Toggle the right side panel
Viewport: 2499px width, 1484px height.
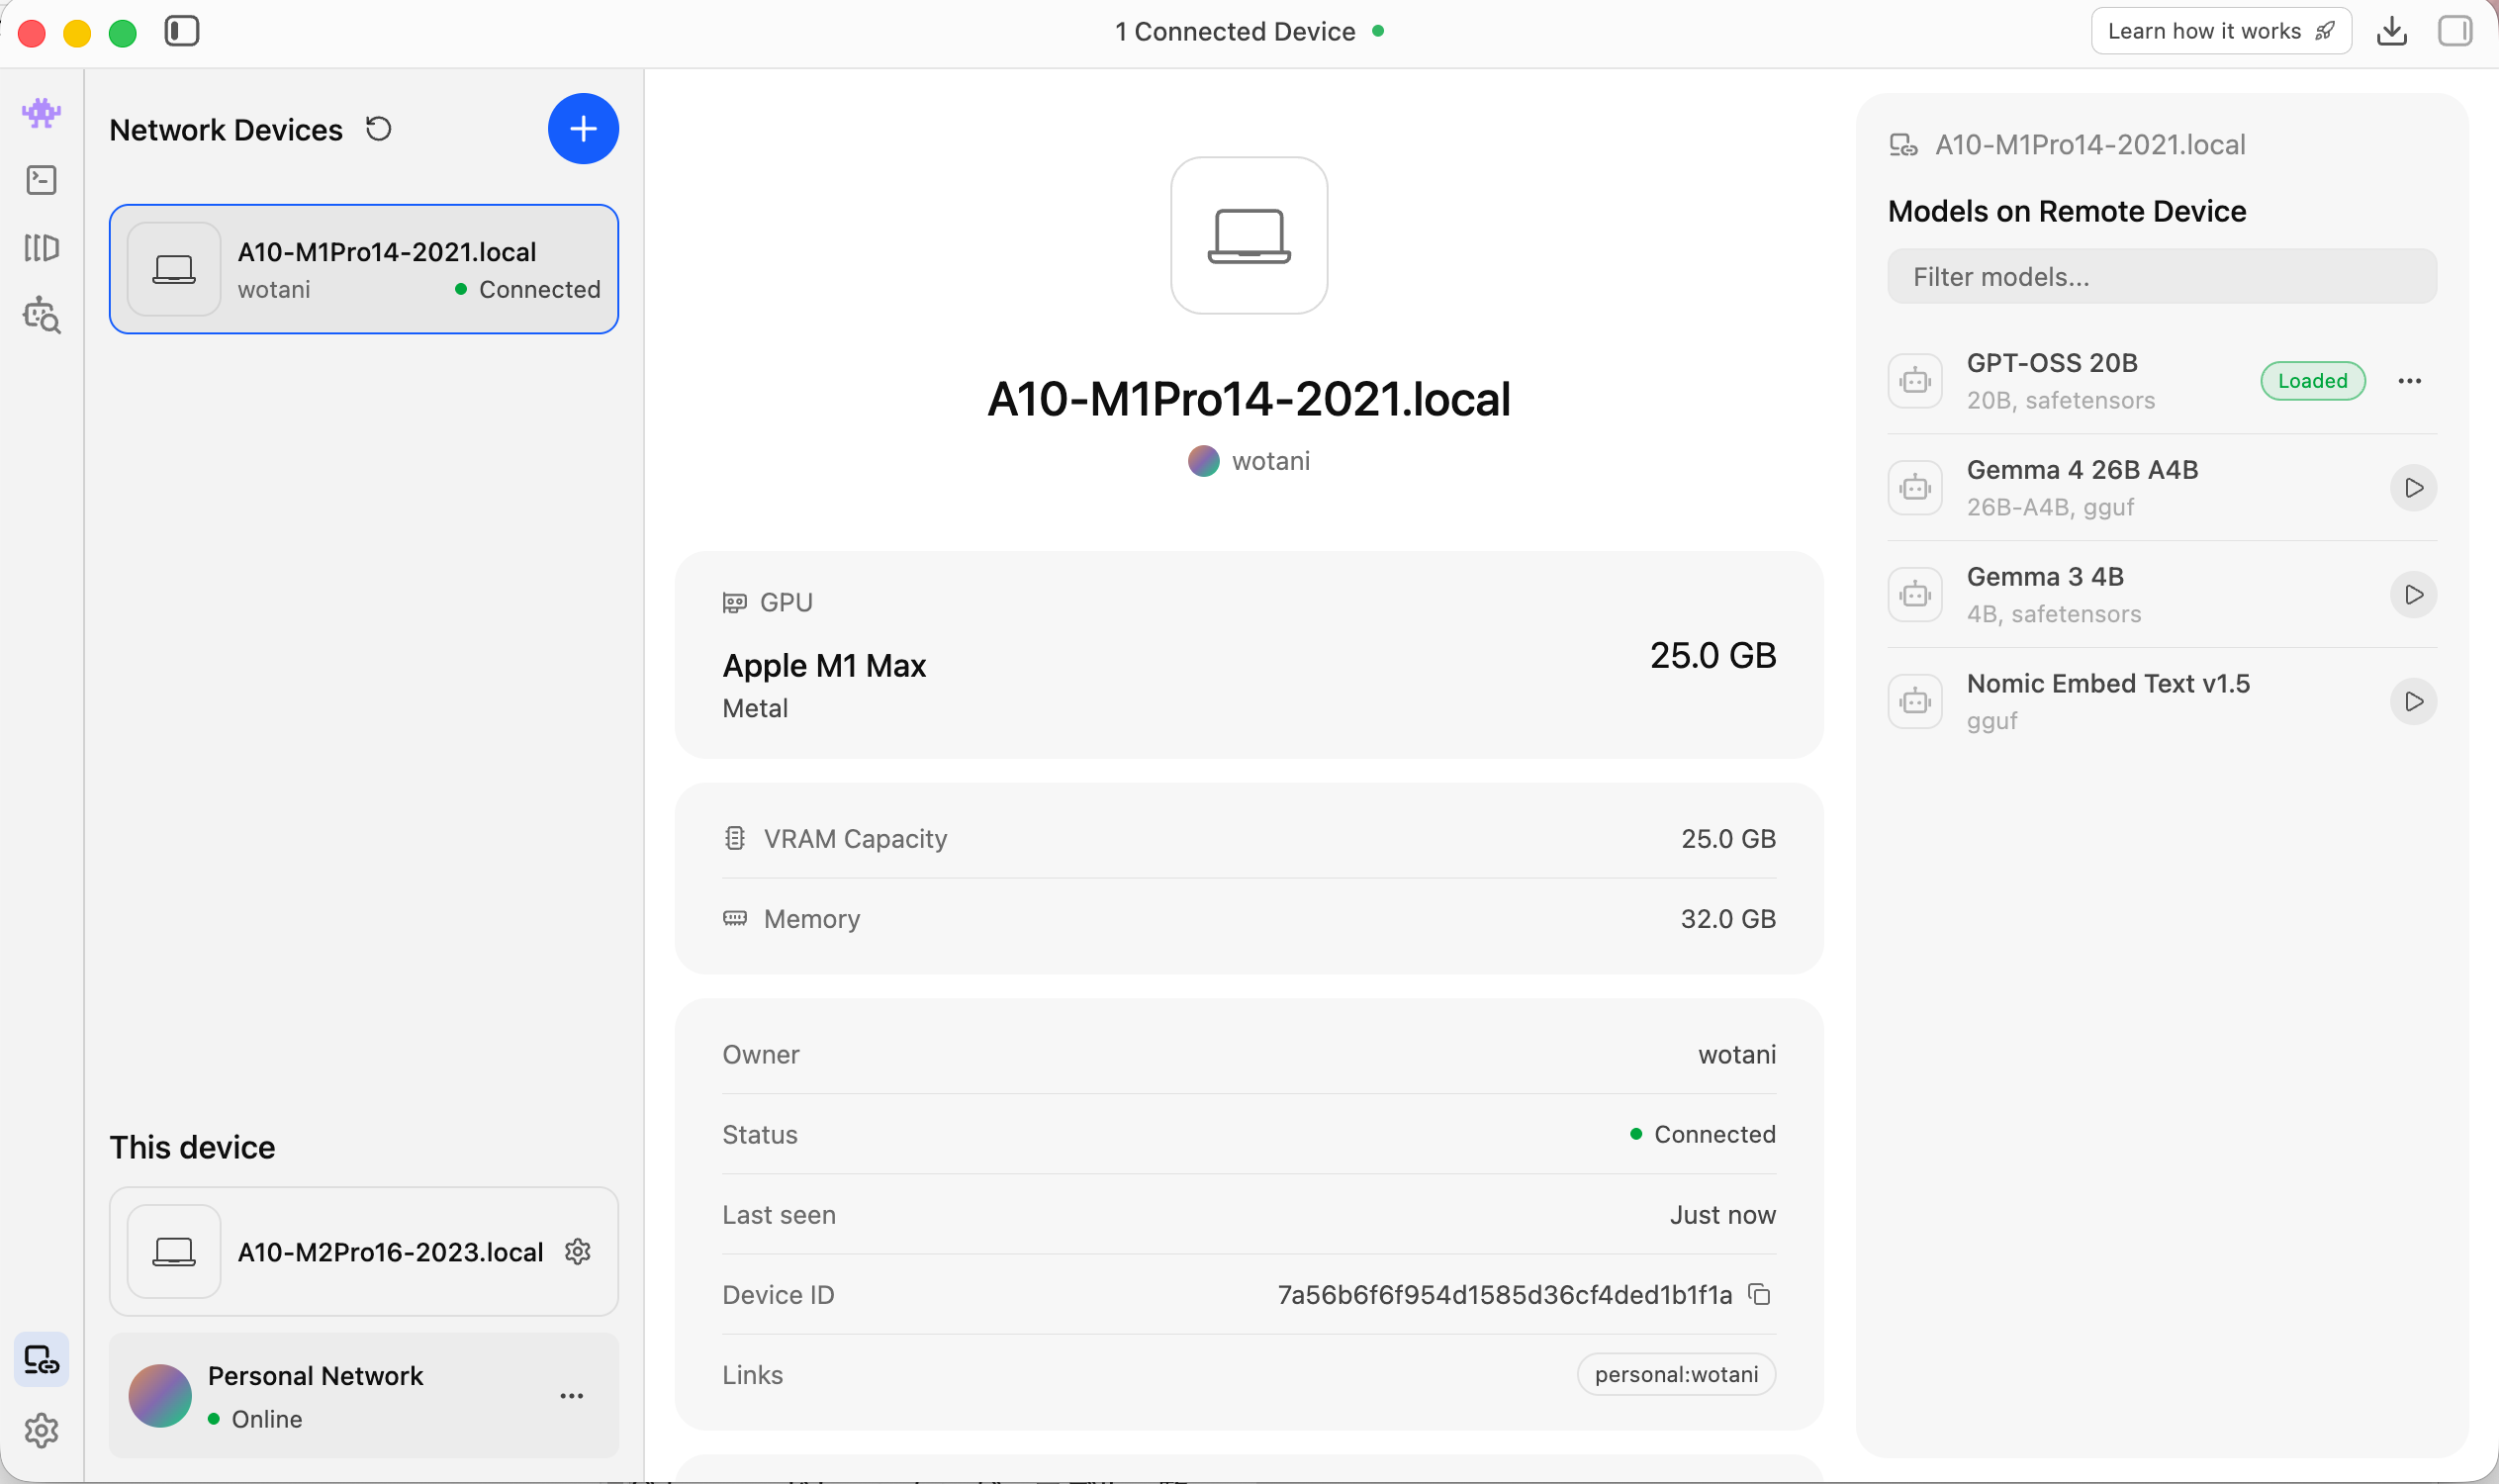point(2454,31)
